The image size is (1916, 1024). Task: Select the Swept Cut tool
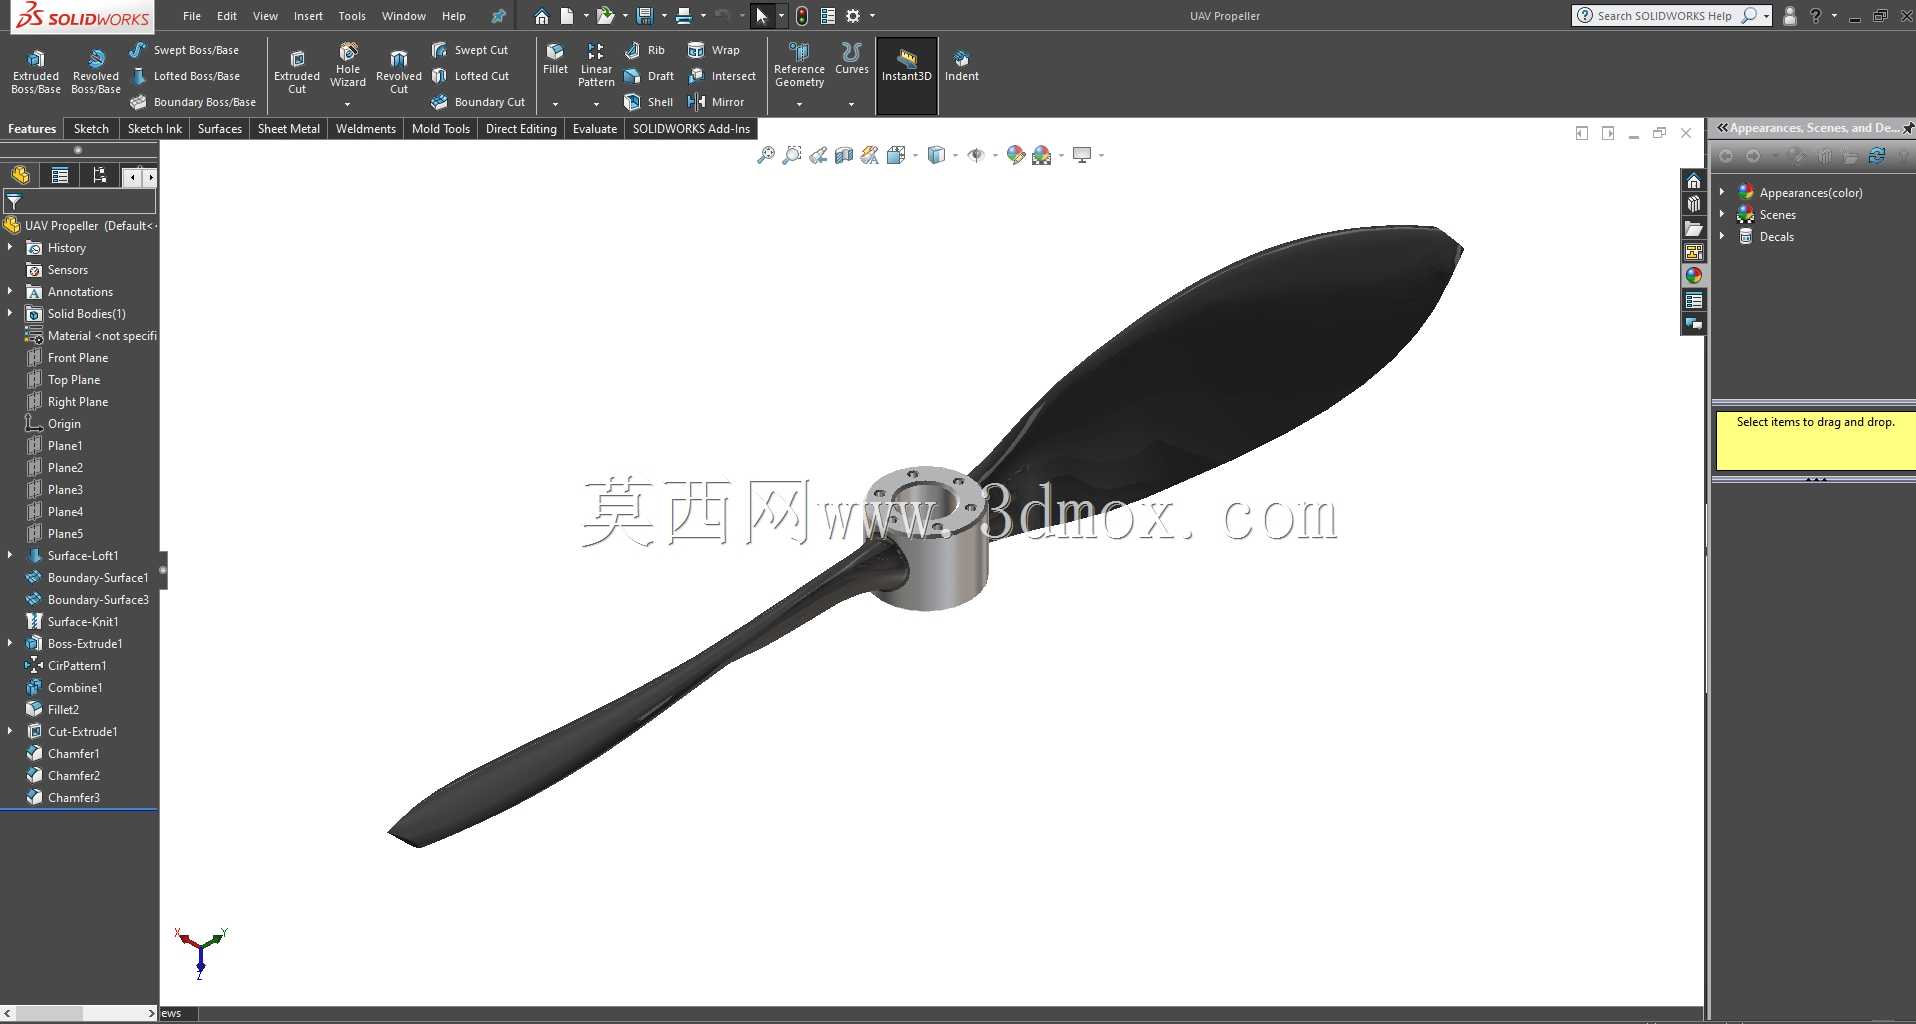click(470, 50)
